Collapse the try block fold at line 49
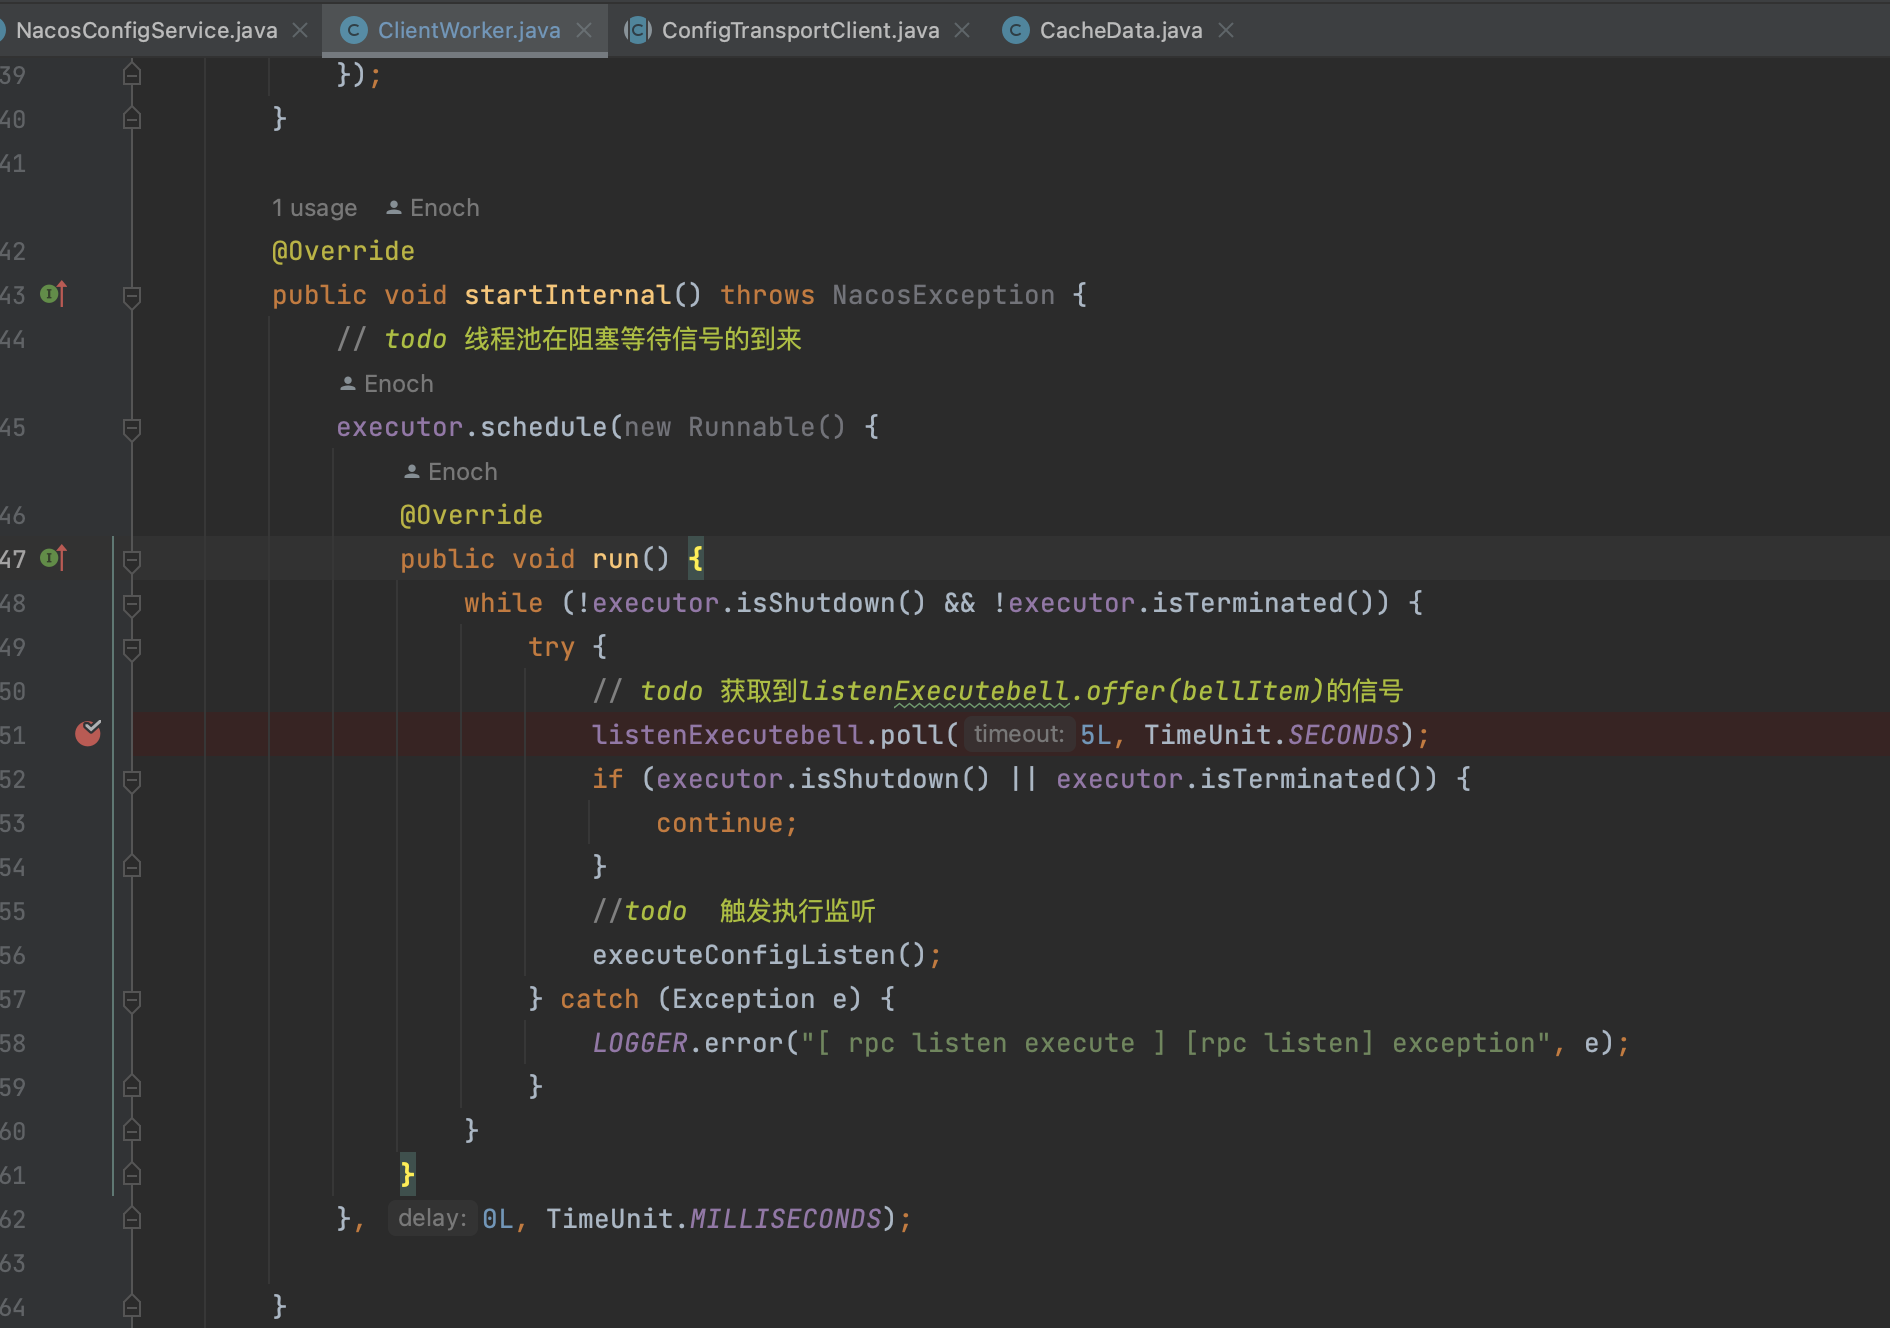Image resolution: width=1890 pixels, height=1328 pixels. (131, 648)
